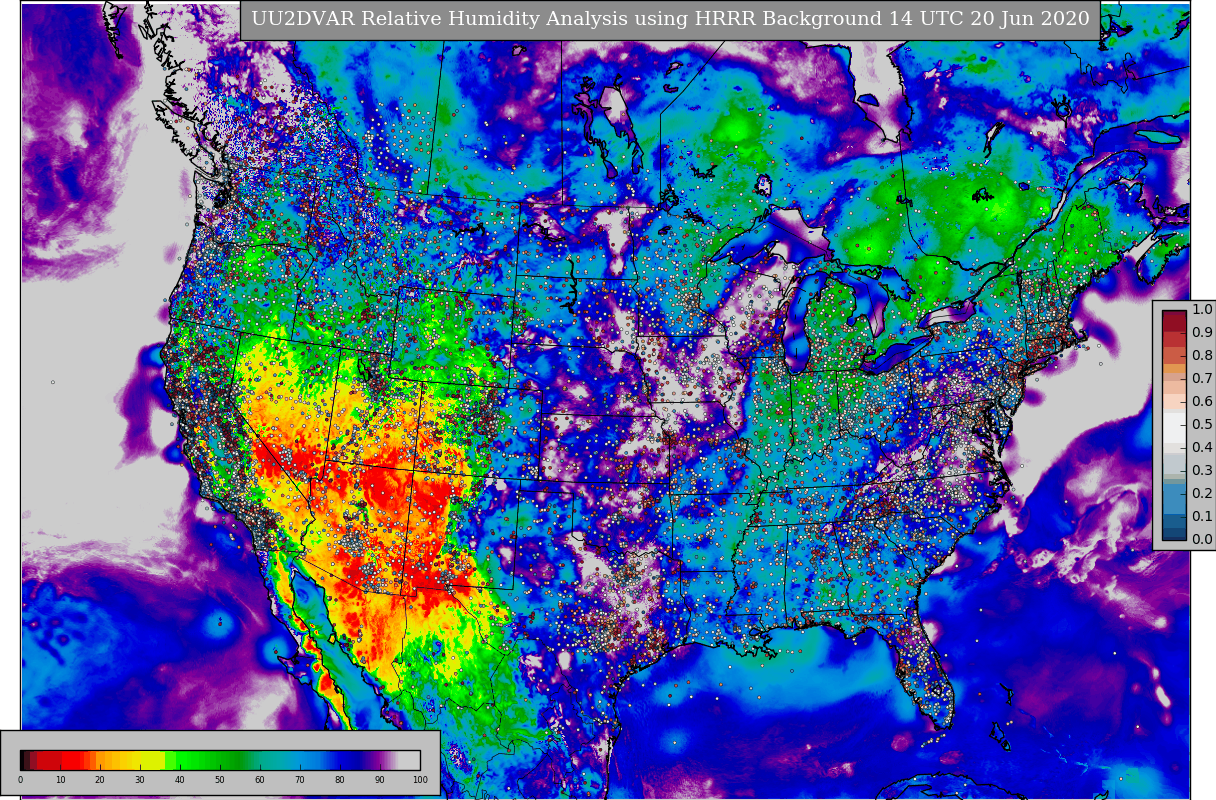1216x800 pixels.
Task: Click the 0.5 label on right legend
Action: [x=1202, y=425]
